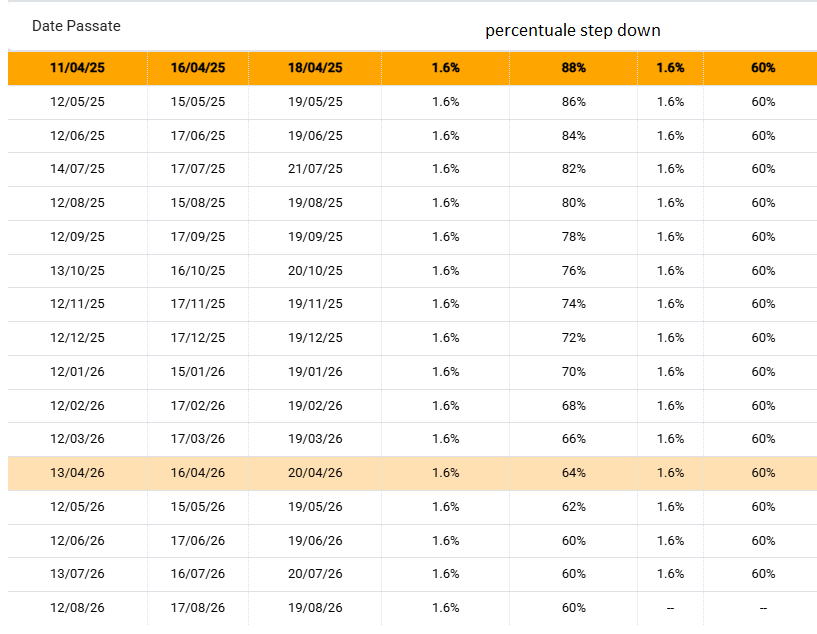Click the percentuale step down heading
This screenshot has width=817, height=634.
tap(573, 31)
